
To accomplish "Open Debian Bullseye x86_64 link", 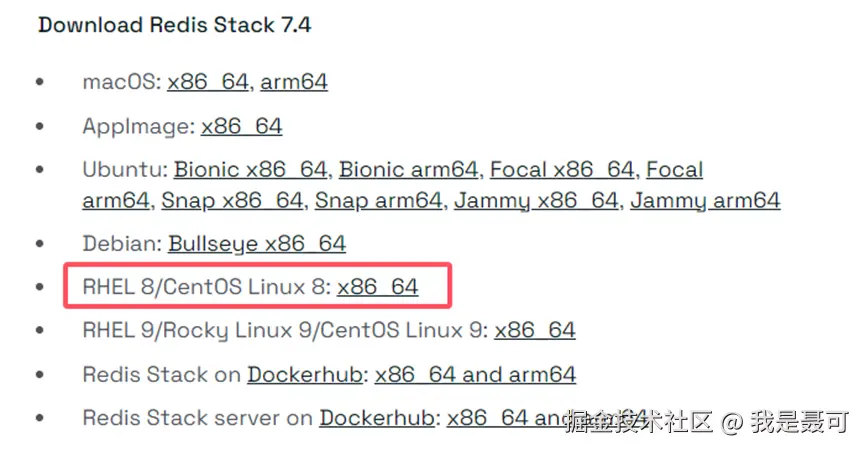I will click(257, 243).
